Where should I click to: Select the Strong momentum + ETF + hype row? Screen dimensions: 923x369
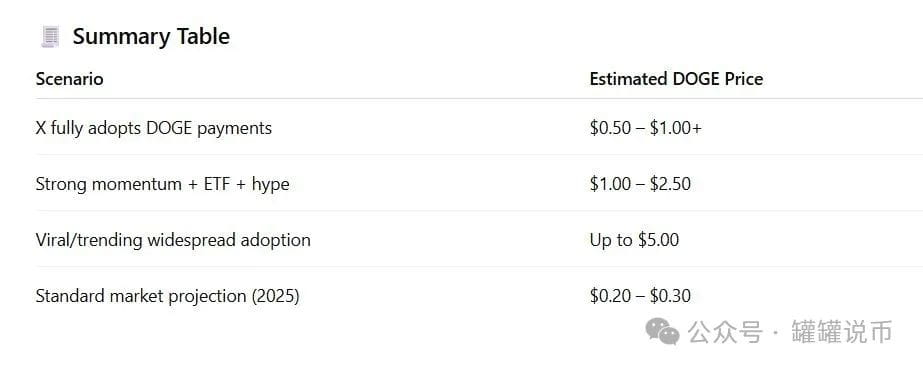479,183
